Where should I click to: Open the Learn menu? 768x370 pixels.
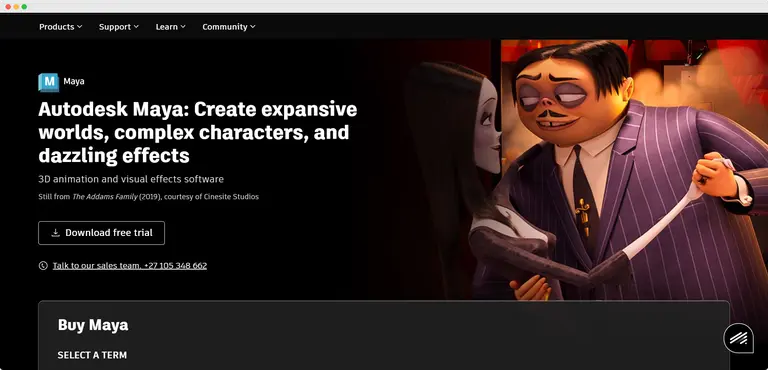click(x=170, y=27)
